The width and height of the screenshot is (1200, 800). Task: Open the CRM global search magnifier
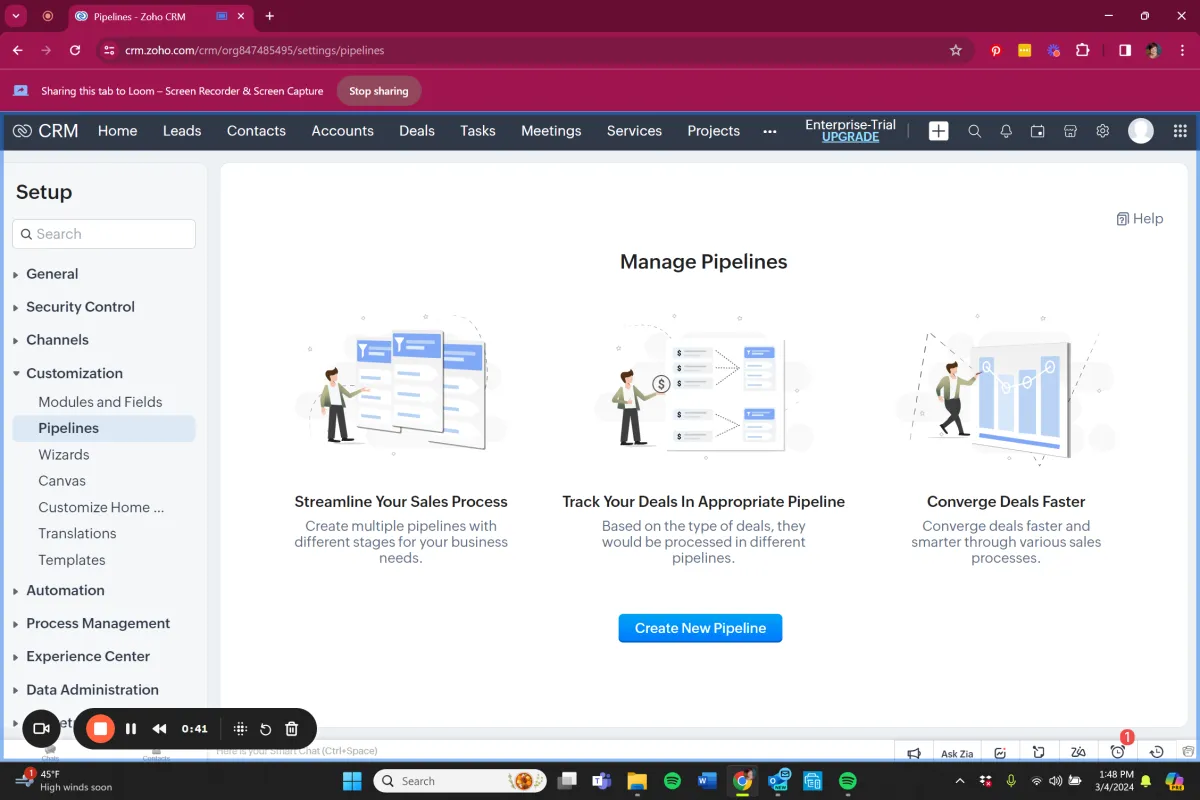[974, 131]
